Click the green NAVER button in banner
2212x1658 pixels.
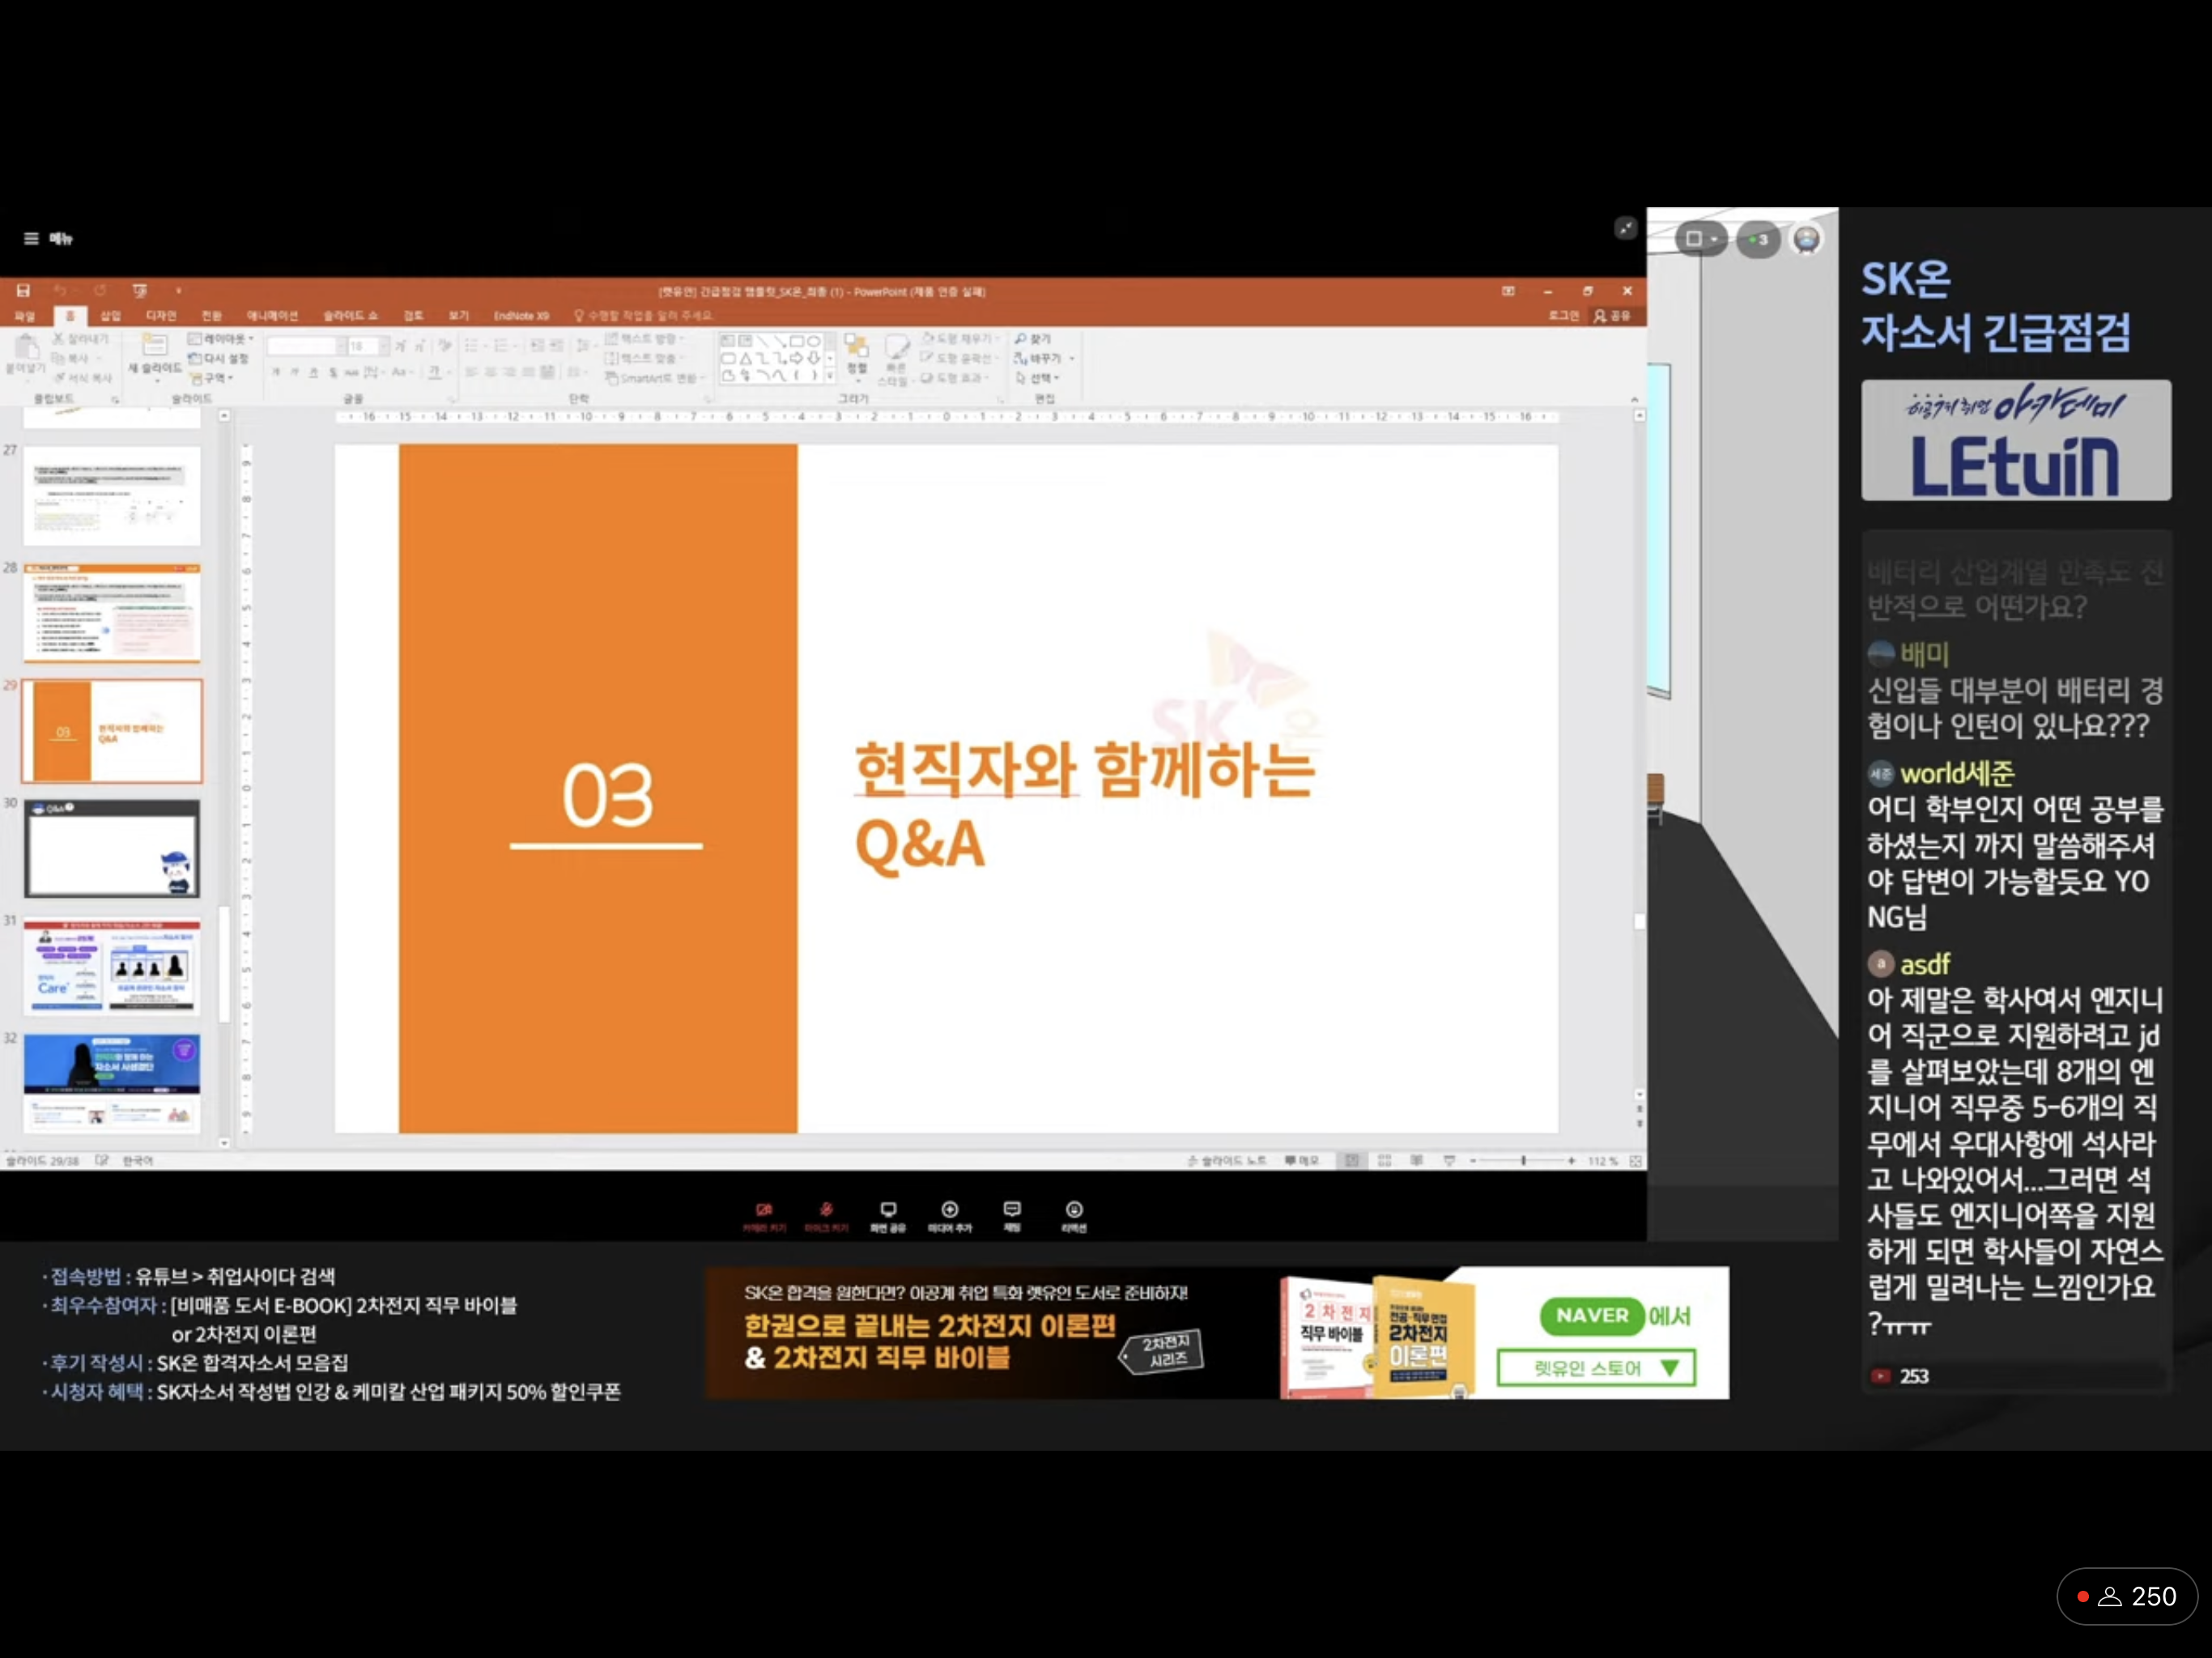[x=1592, y=1315]
